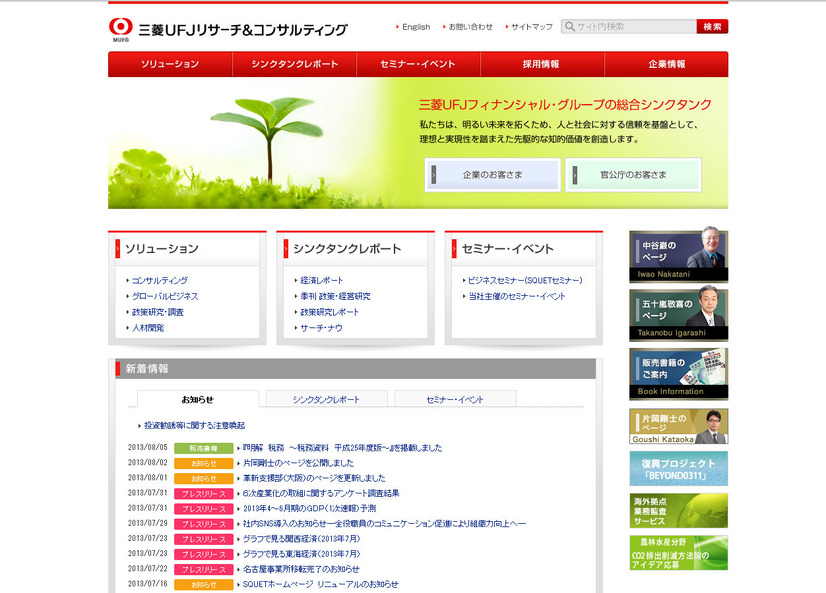
Task: Click the 新着情報 section header
Action: tap(356, 369)
